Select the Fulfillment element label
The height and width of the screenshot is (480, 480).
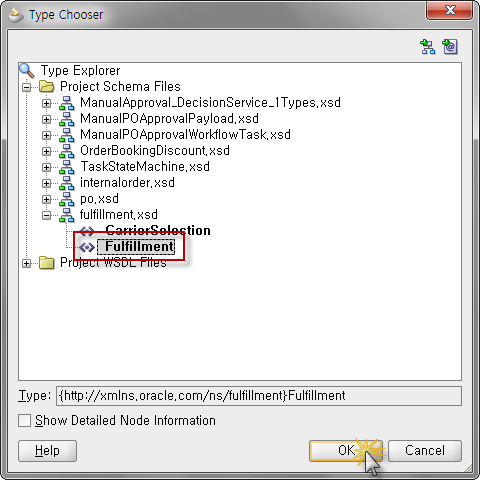[139, 247]
